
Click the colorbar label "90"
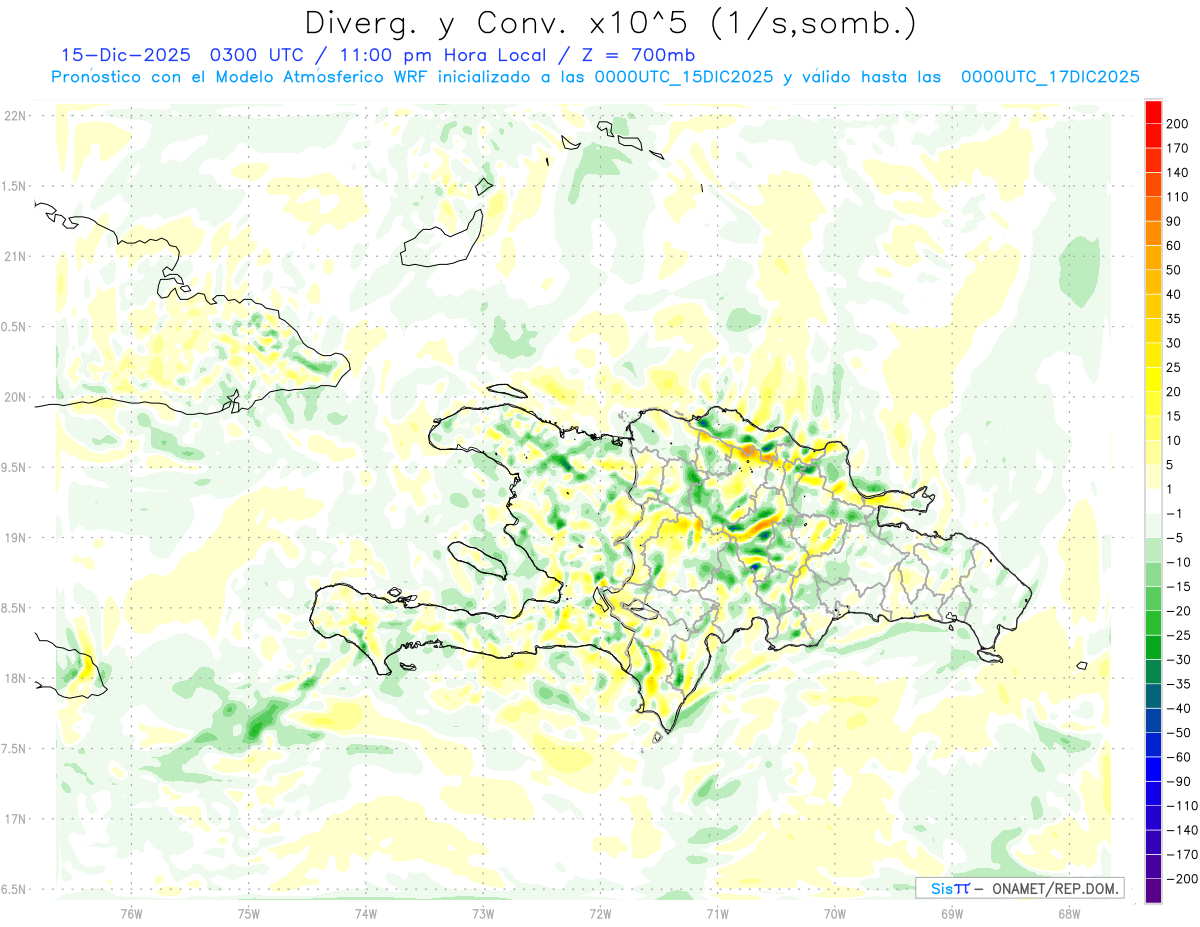[1174, 221]
